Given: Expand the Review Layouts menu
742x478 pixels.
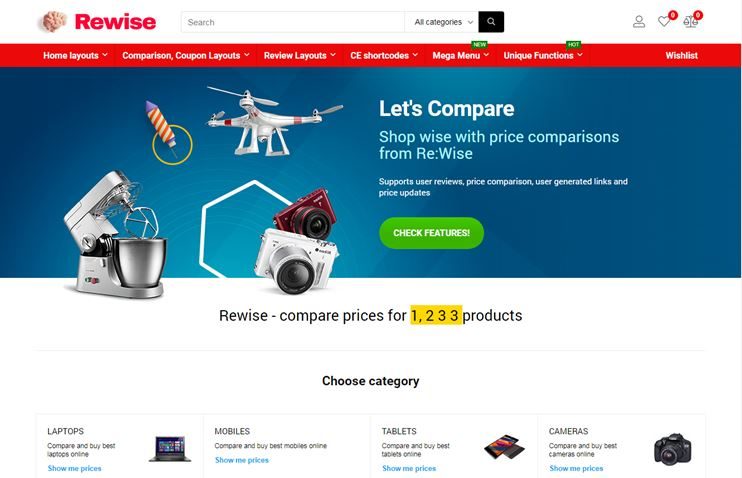Looking at the screenshot, I should 300,55.
